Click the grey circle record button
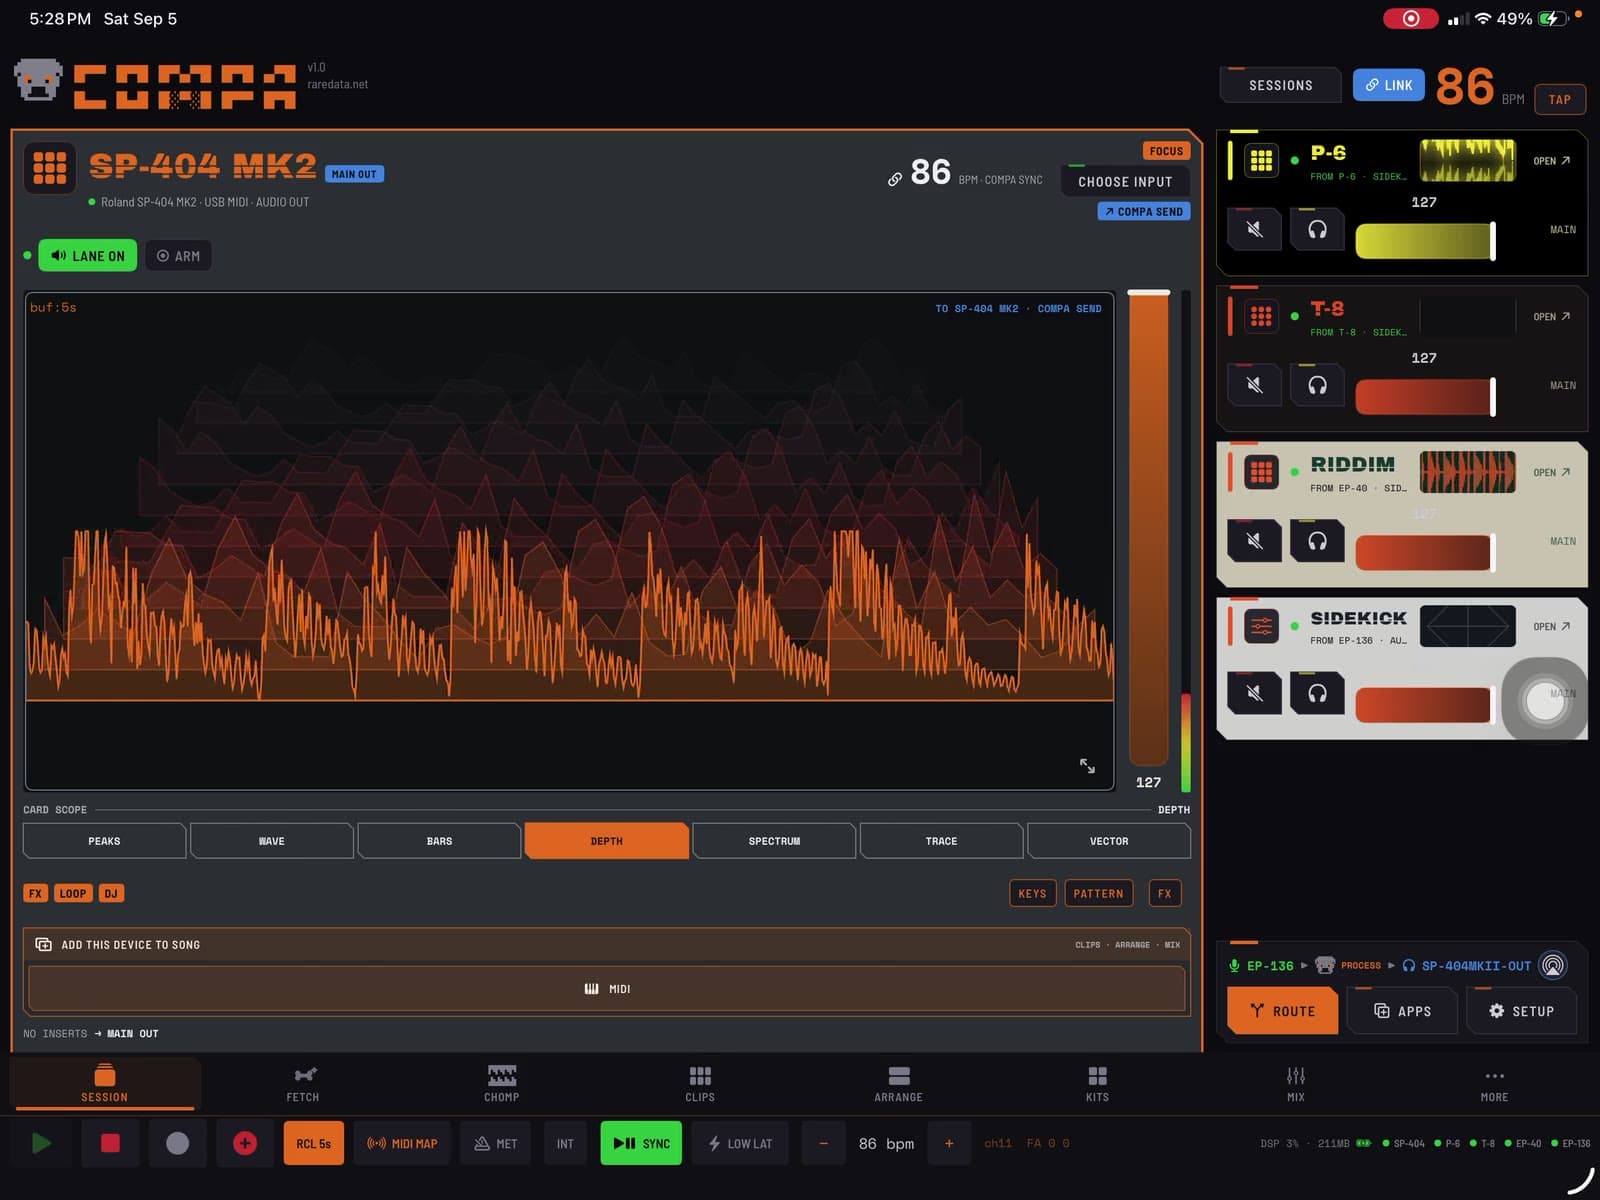 coord(177,1143)
